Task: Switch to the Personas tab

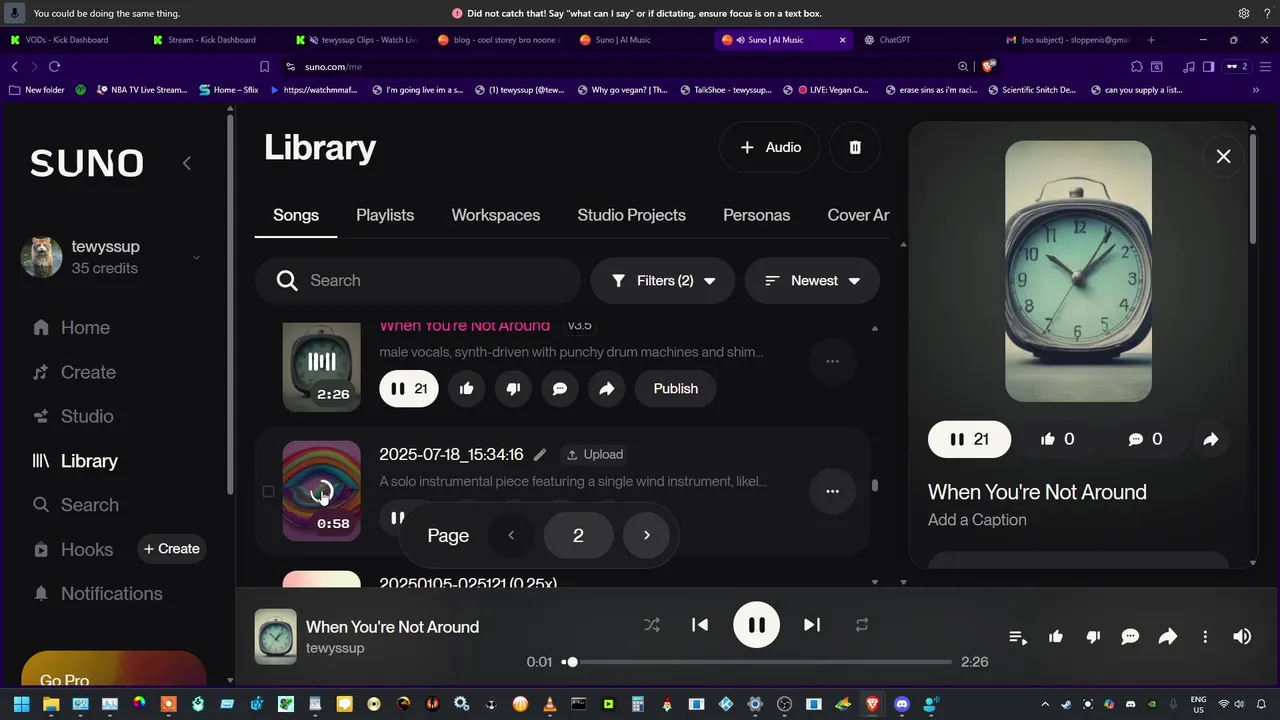Action: pyautogui.click(x=757, y=215)
